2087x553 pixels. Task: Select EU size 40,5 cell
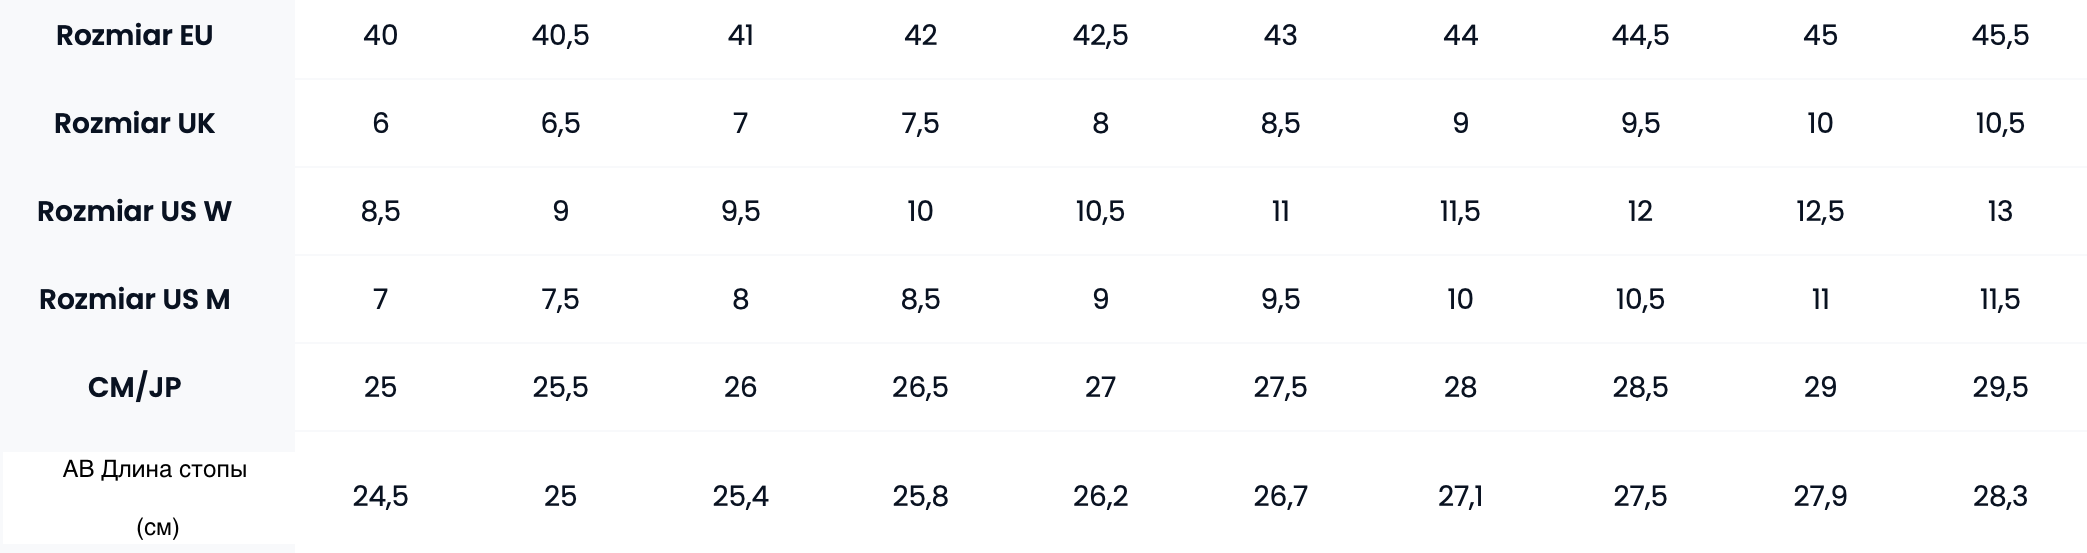coord(560,36)
